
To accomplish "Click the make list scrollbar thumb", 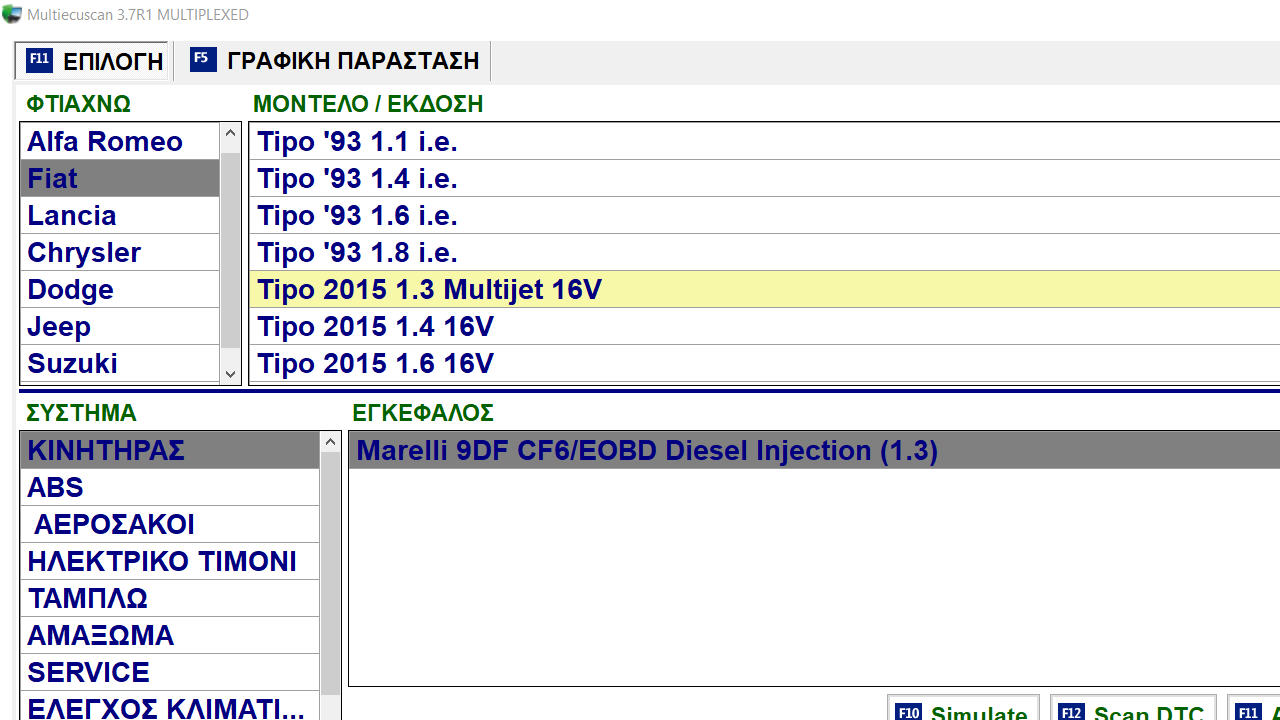I will [x=231, y=250].
